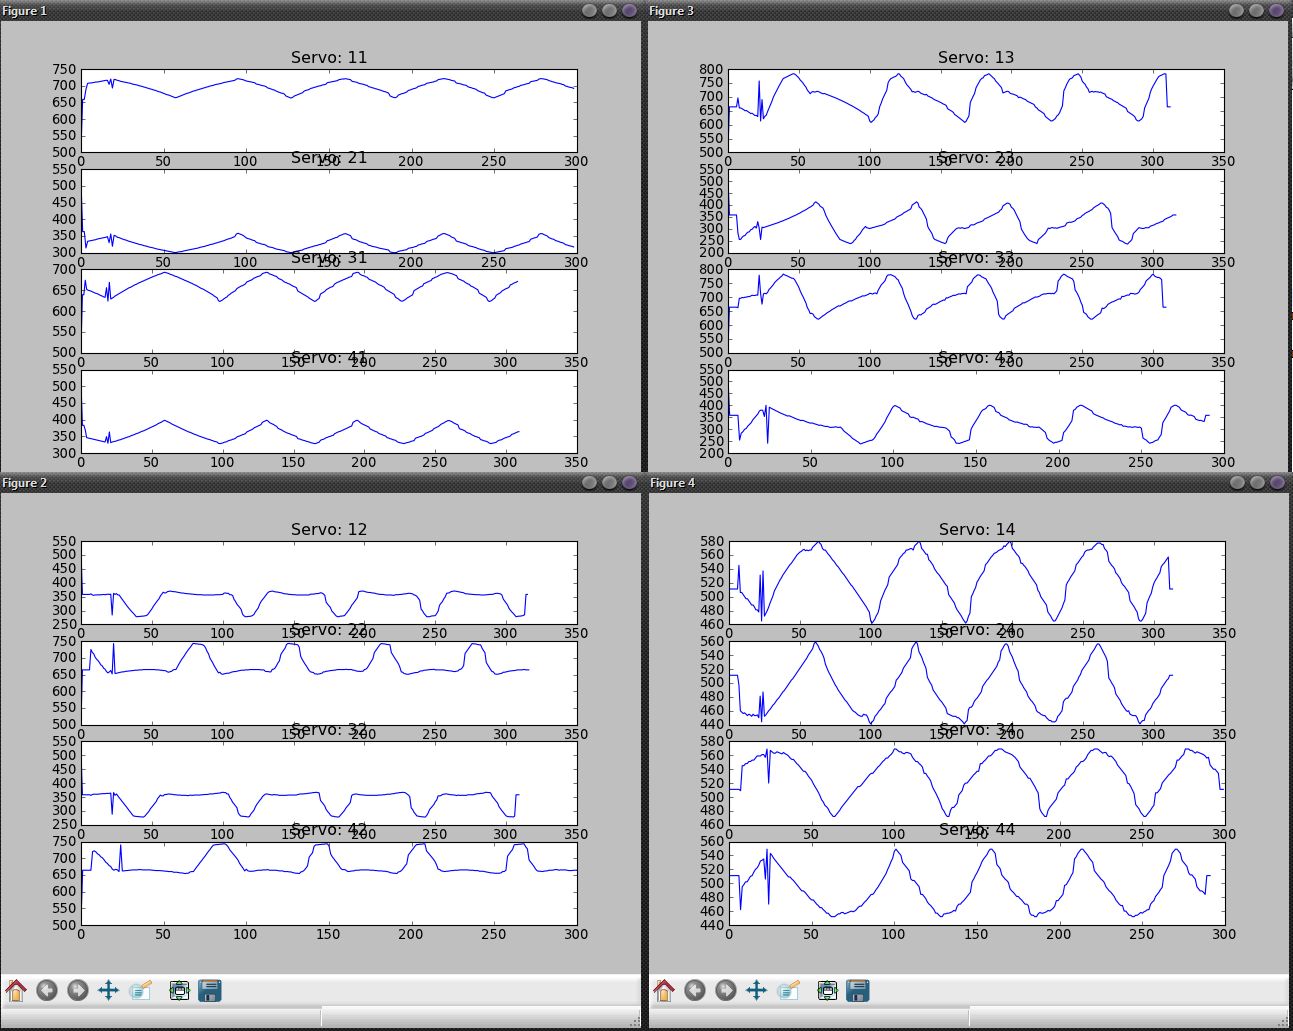Close the Figure 2 window using purple button
1293x1031 pixels.
pos(629,482)
